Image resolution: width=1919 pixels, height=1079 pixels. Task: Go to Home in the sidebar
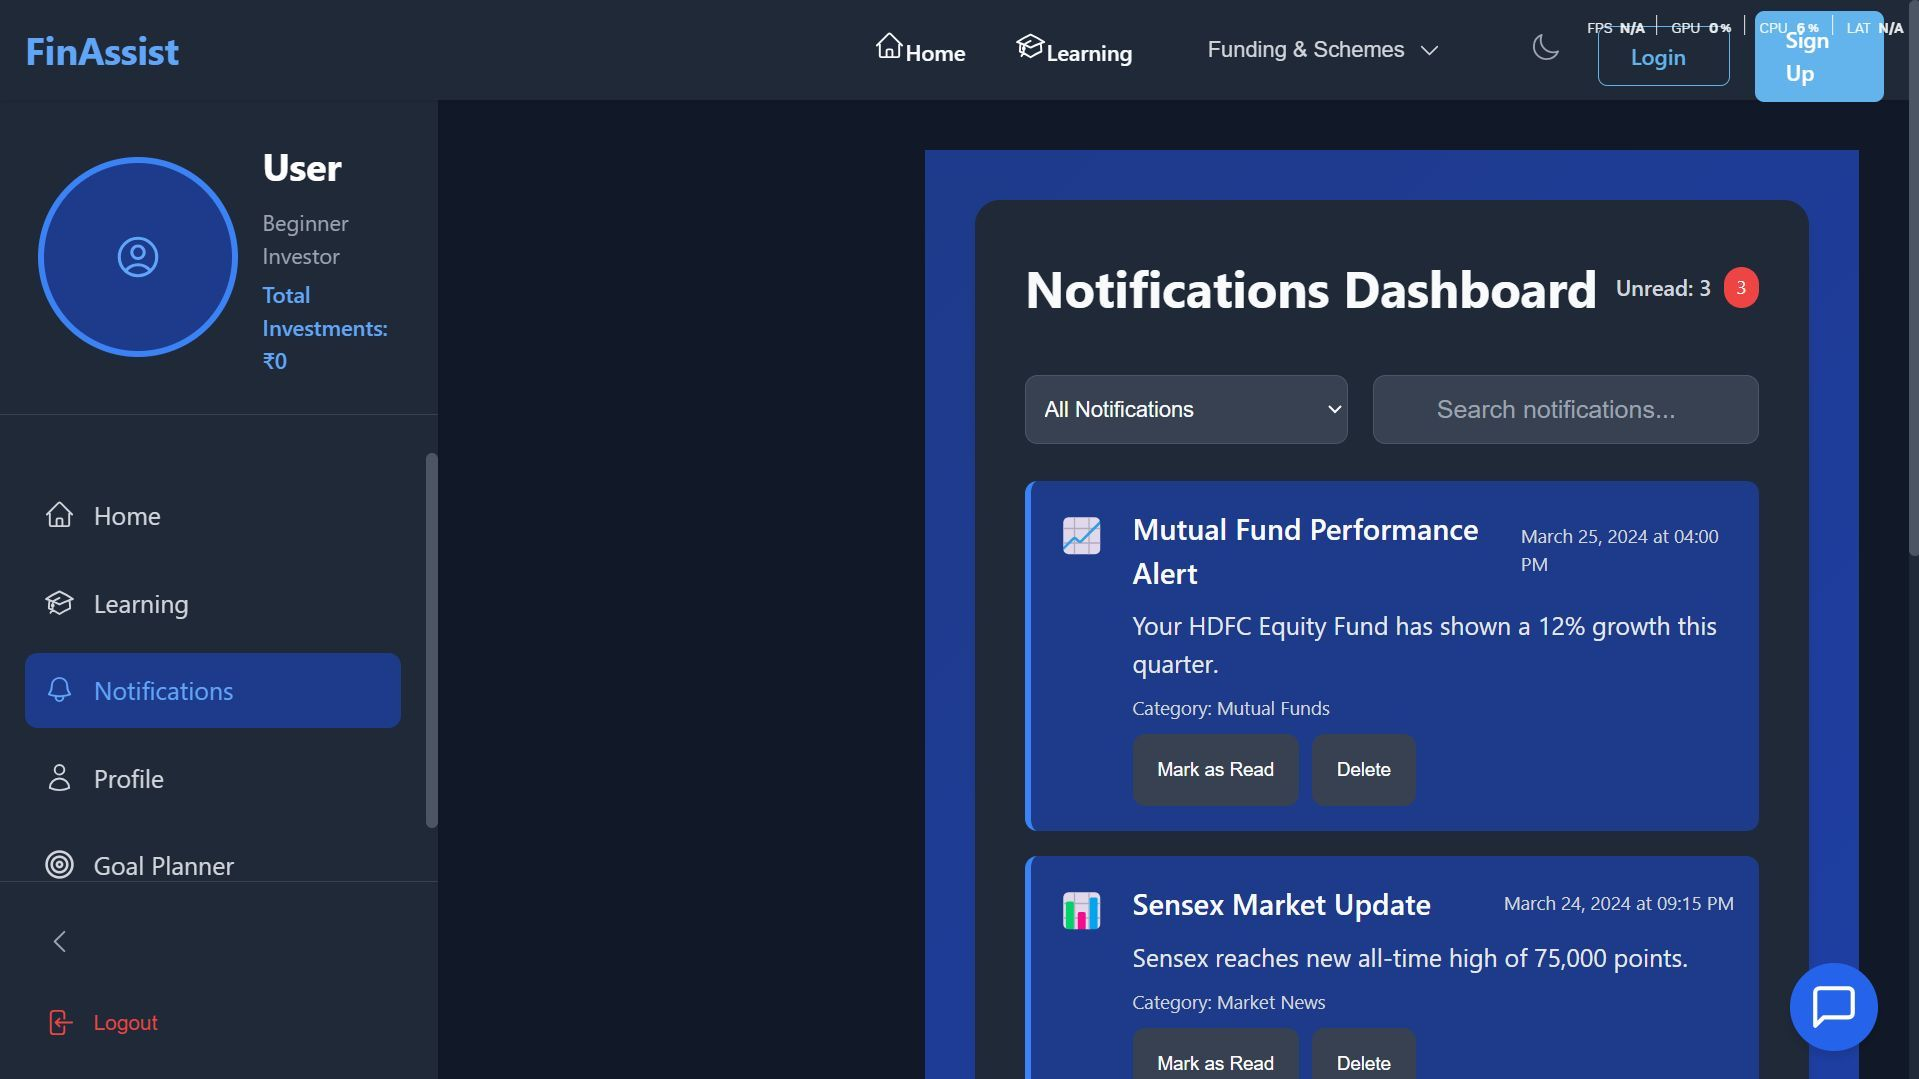[127, 516]
